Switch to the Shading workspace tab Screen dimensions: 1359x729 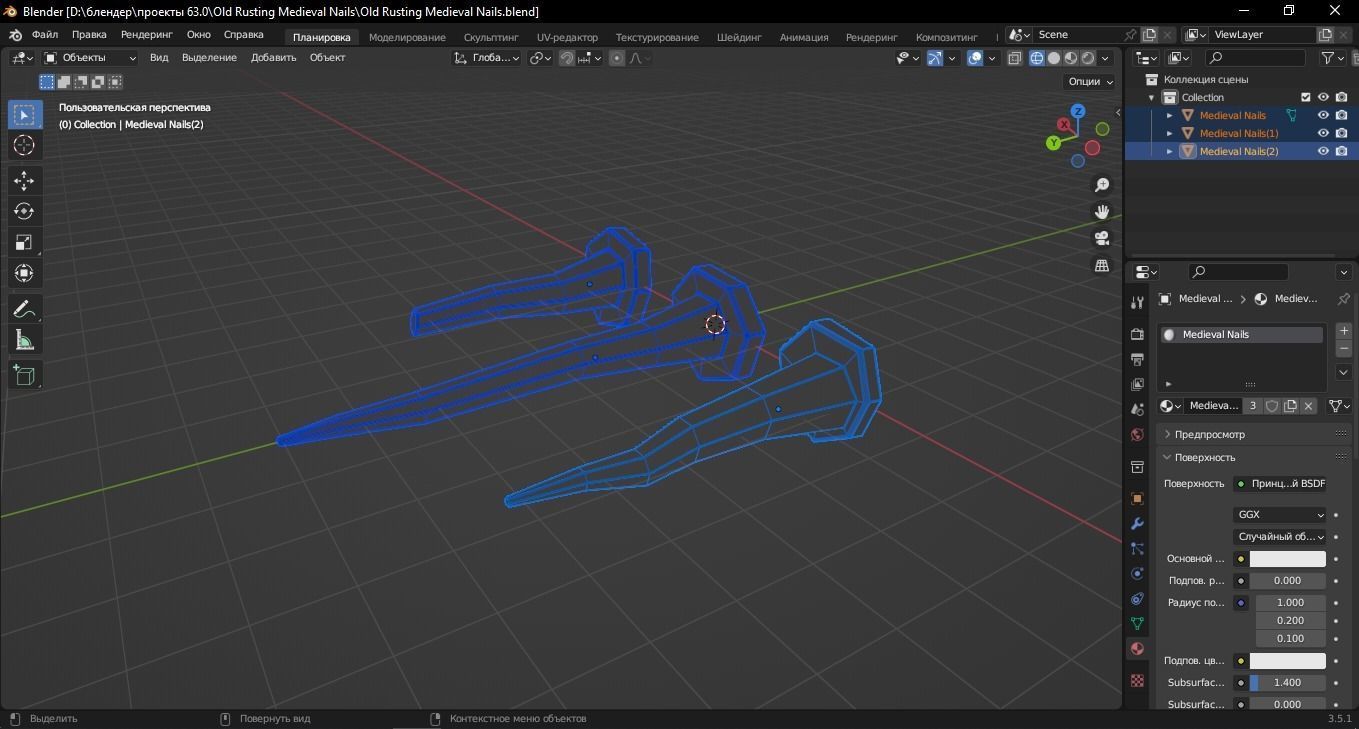739,37
